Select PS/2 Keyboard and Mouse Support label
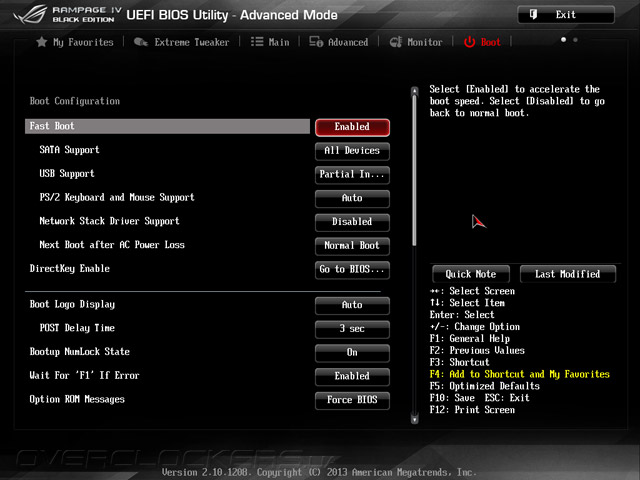640x480 pixels. pyautogui.click(x=117, y=197)
